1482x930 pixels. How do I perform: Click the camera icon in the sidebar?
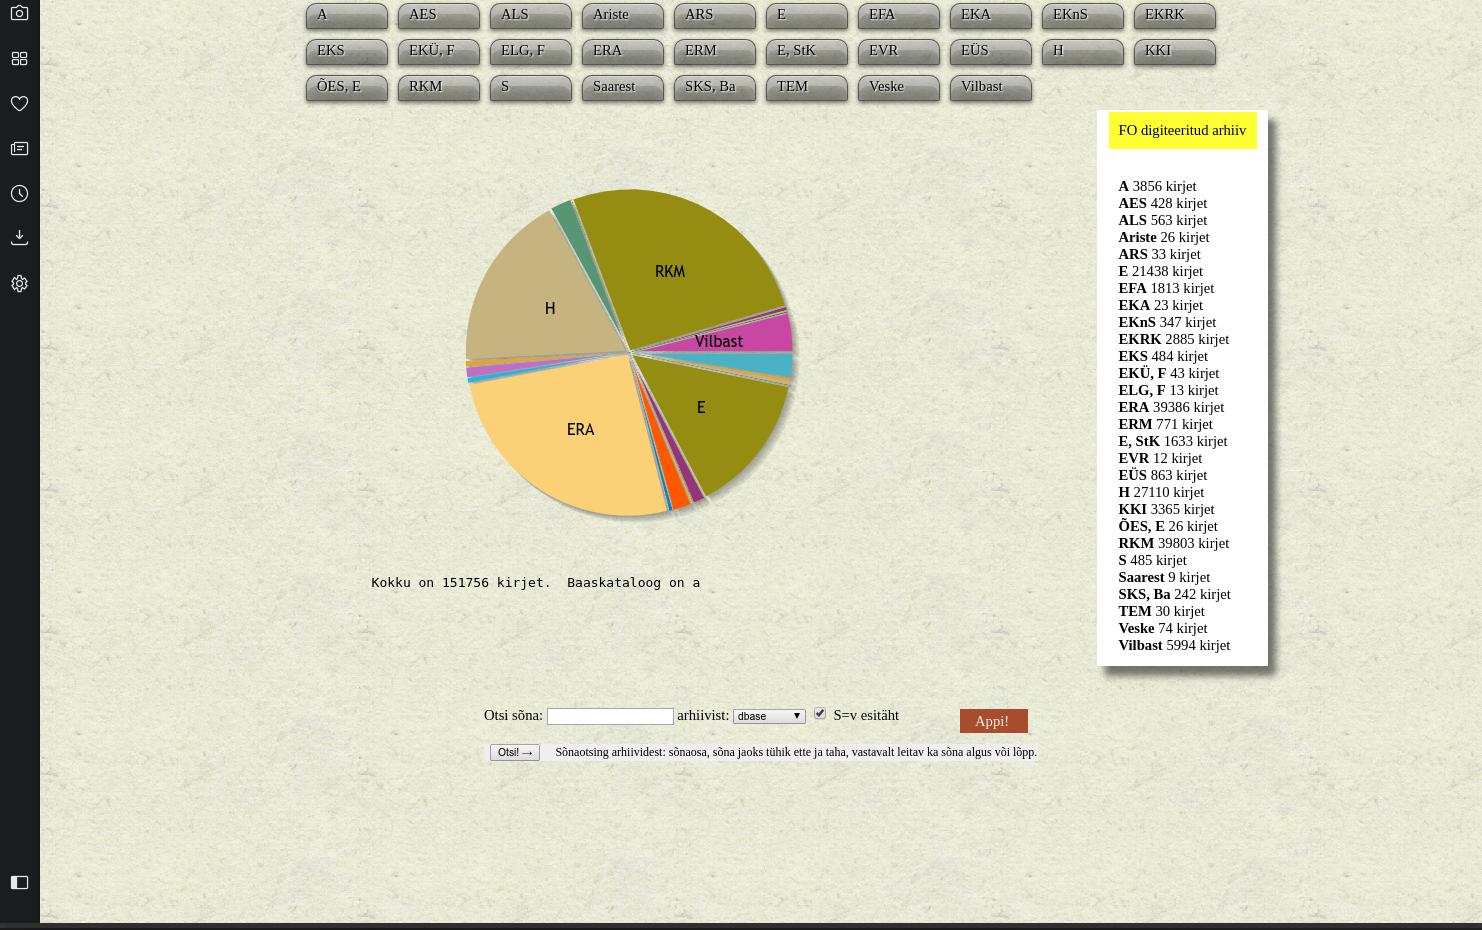click(19, 14)
